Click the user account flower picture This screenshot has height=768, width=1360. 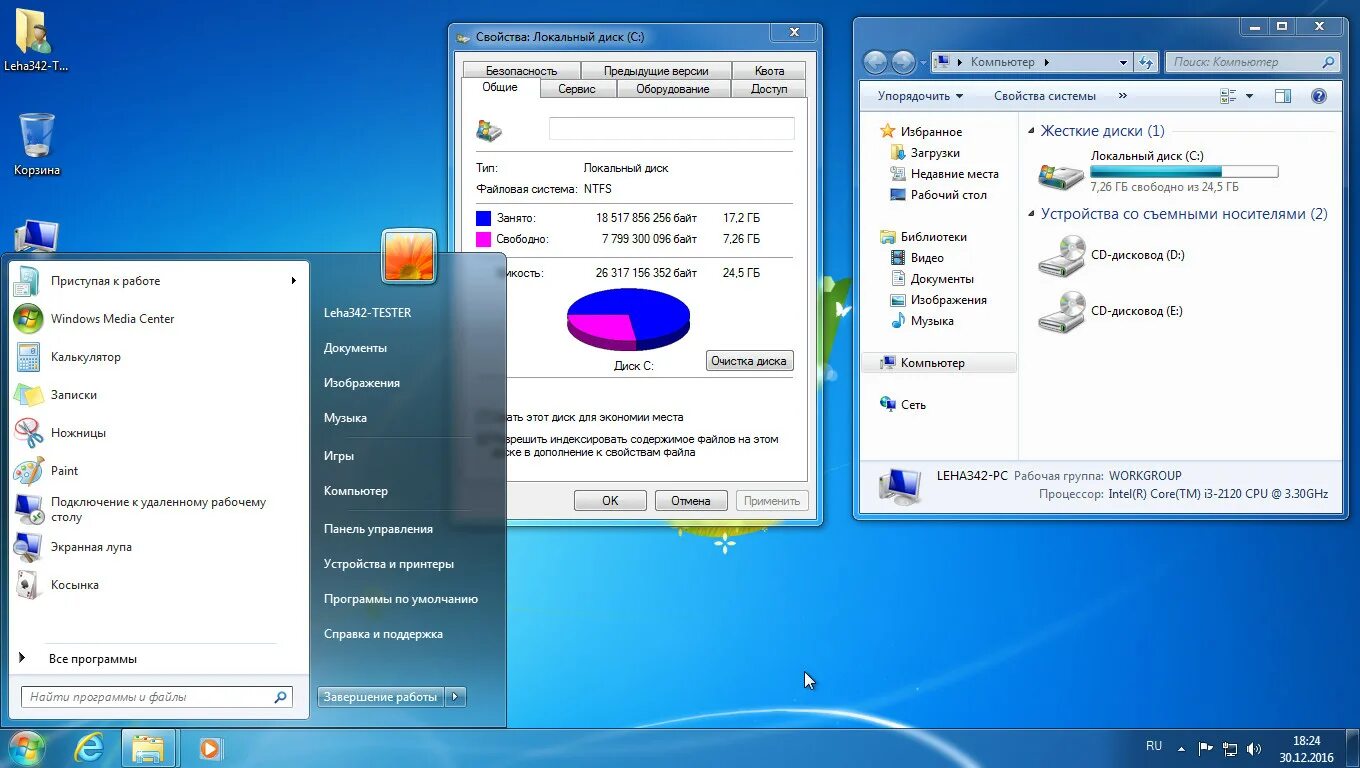(x=409, y=256)
